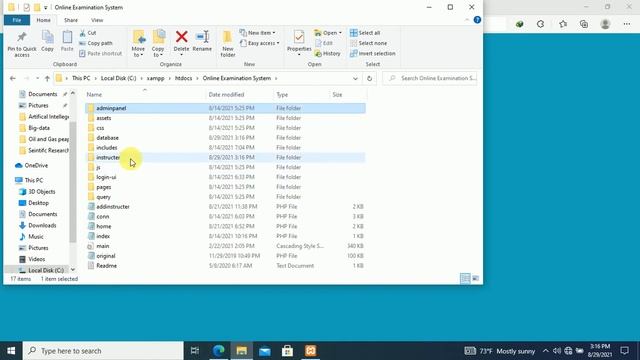This screenshot has height=360, width=640.
Task: Select the login-ui folder
Action: 225,177
